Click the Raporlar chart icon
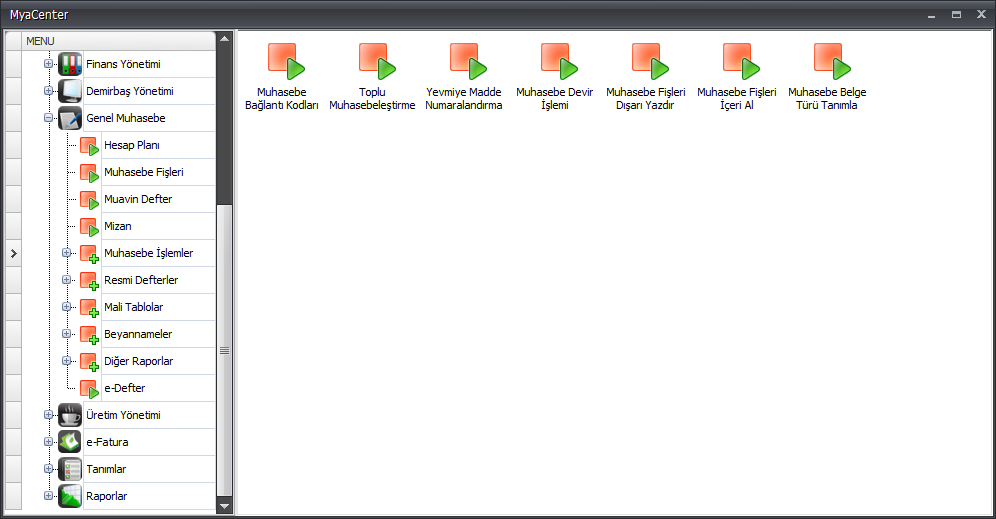Viewport: 996px width, 519px height. 70,496
